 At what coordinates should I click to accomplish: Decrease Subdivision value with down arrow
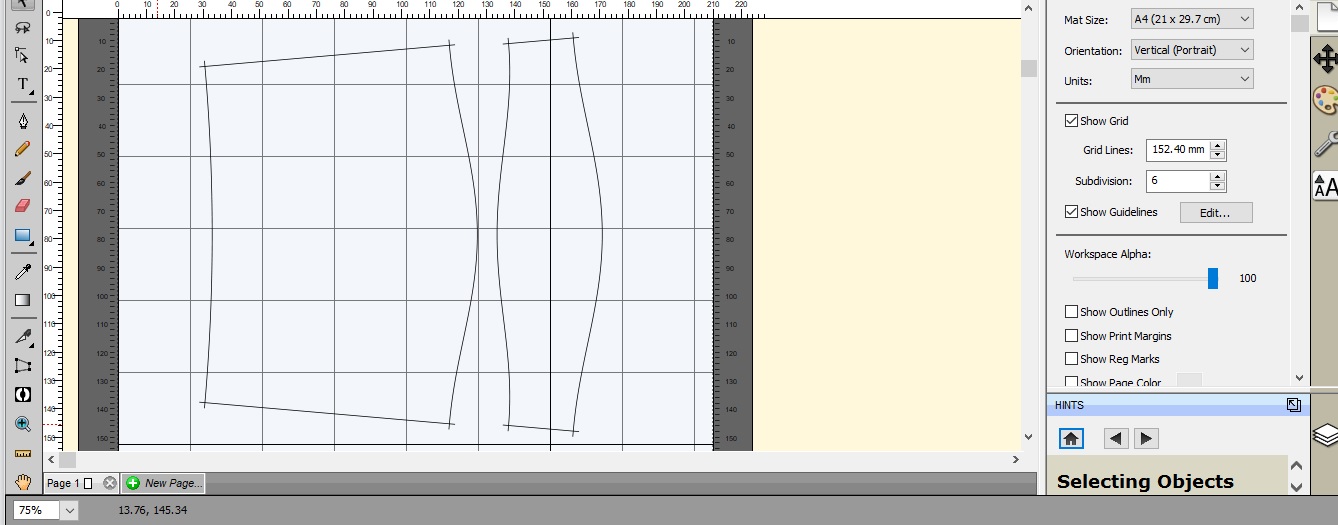point(1217,187)
